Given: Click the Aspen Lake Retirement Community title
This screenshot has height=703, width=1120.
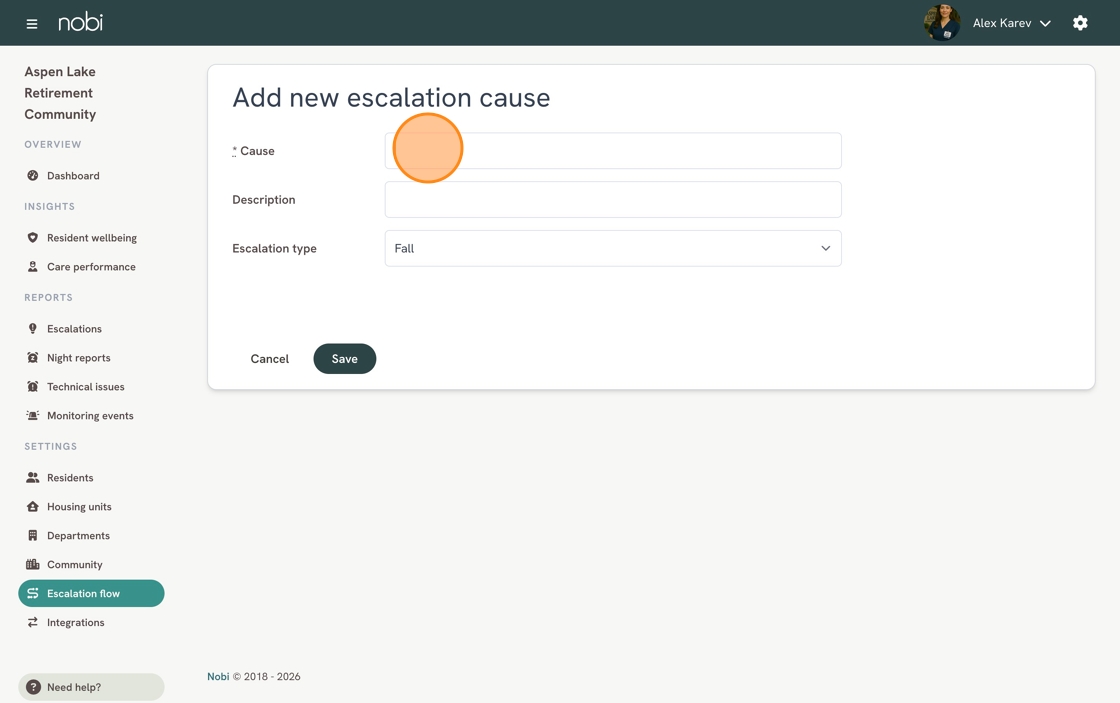Looking at the screenshot, I should [60, 93].
